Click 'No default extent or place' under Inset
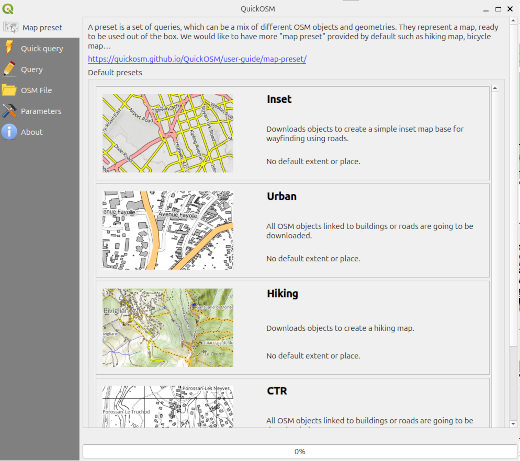 pyautogui.click(x=313, y=161)
